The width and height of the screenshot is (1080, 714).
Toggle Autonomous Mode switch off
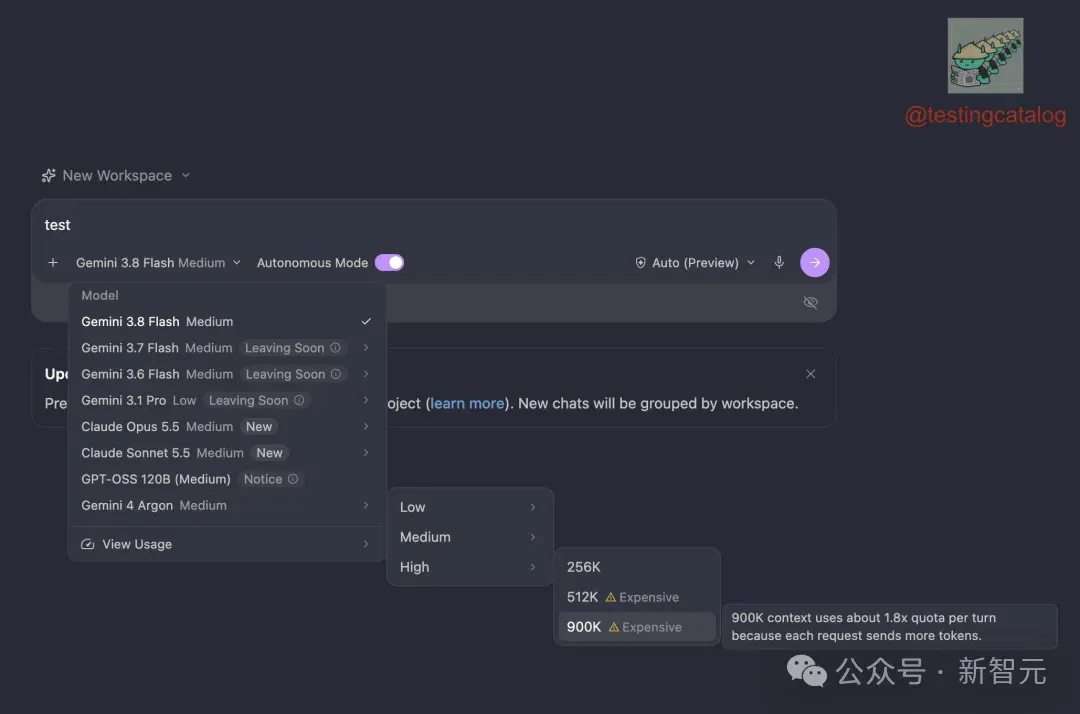(389, 262)
